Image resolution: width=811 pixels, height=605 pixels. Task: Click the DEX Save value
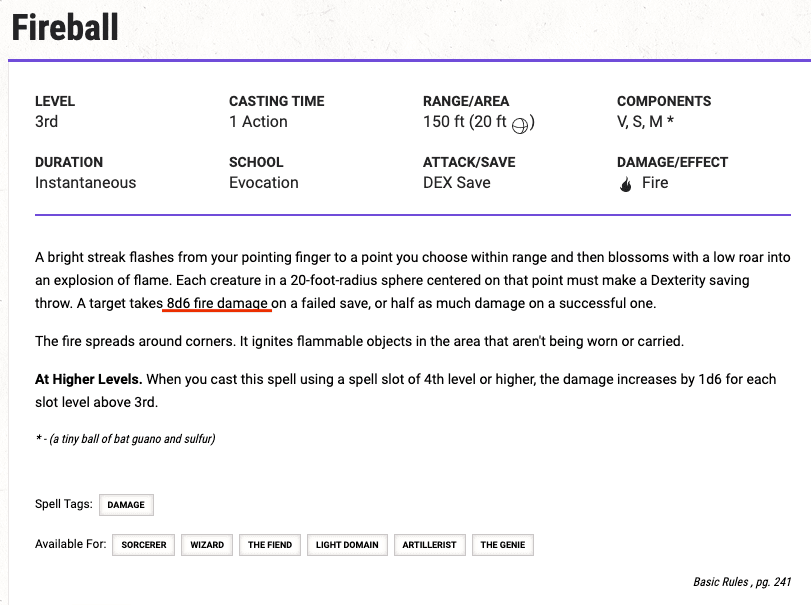click(x=457, y=183)
